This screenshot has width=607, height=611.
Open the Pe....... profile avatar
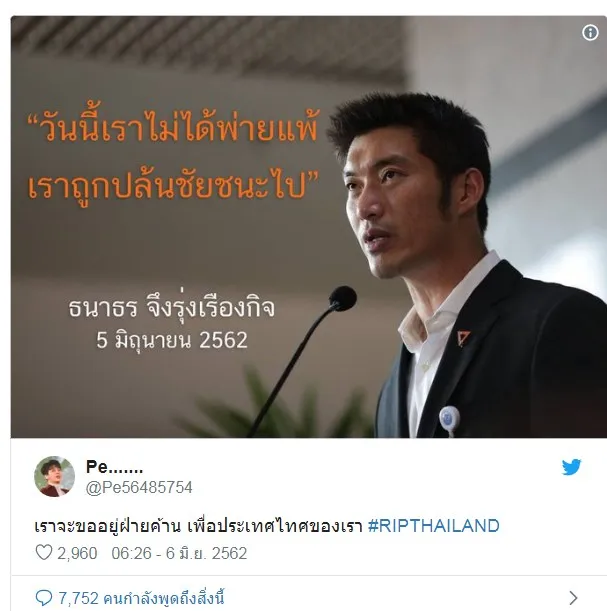tap(54, 476)
